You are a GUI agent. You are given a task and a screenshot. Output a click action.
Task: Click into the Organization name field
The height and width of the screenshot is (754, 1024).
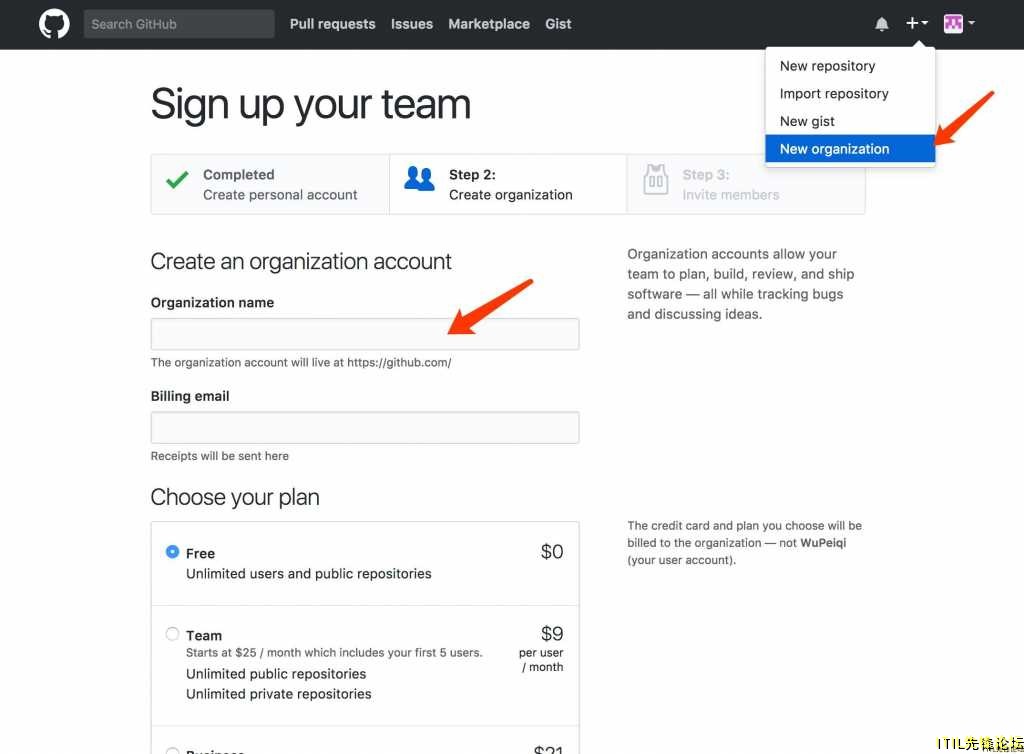364,334
